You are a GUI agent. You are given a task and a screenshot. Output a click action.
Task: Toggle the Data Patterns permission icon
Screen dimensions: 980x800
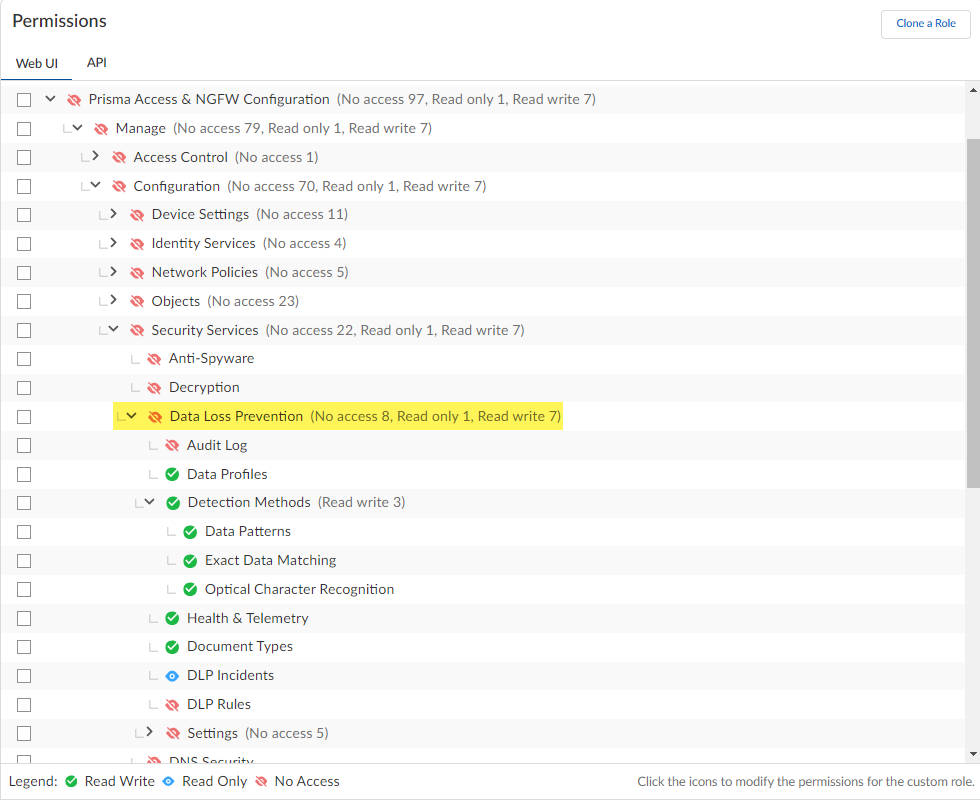point(190,532)
